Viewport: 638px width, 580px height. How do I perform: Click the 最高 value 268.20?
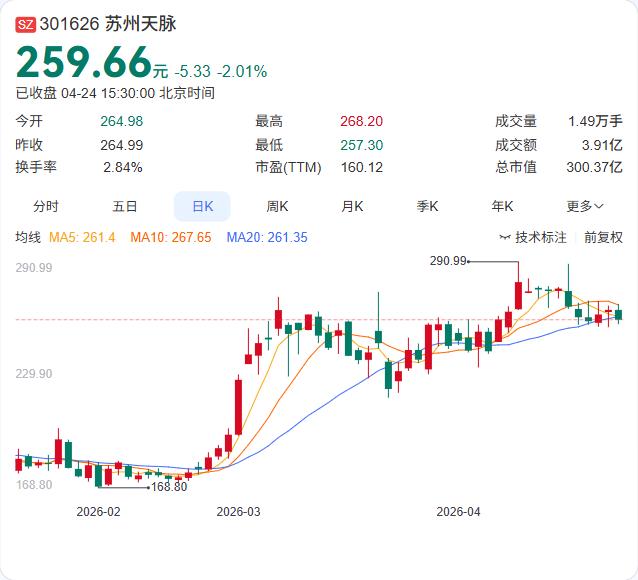point(361,121)
